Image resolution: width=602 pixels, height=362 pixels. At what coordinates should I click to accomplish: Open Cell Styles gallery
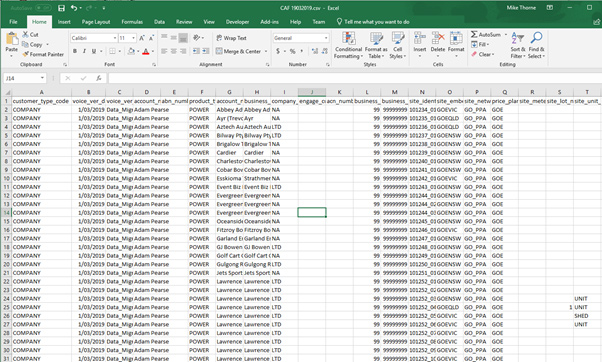(397, 45)
